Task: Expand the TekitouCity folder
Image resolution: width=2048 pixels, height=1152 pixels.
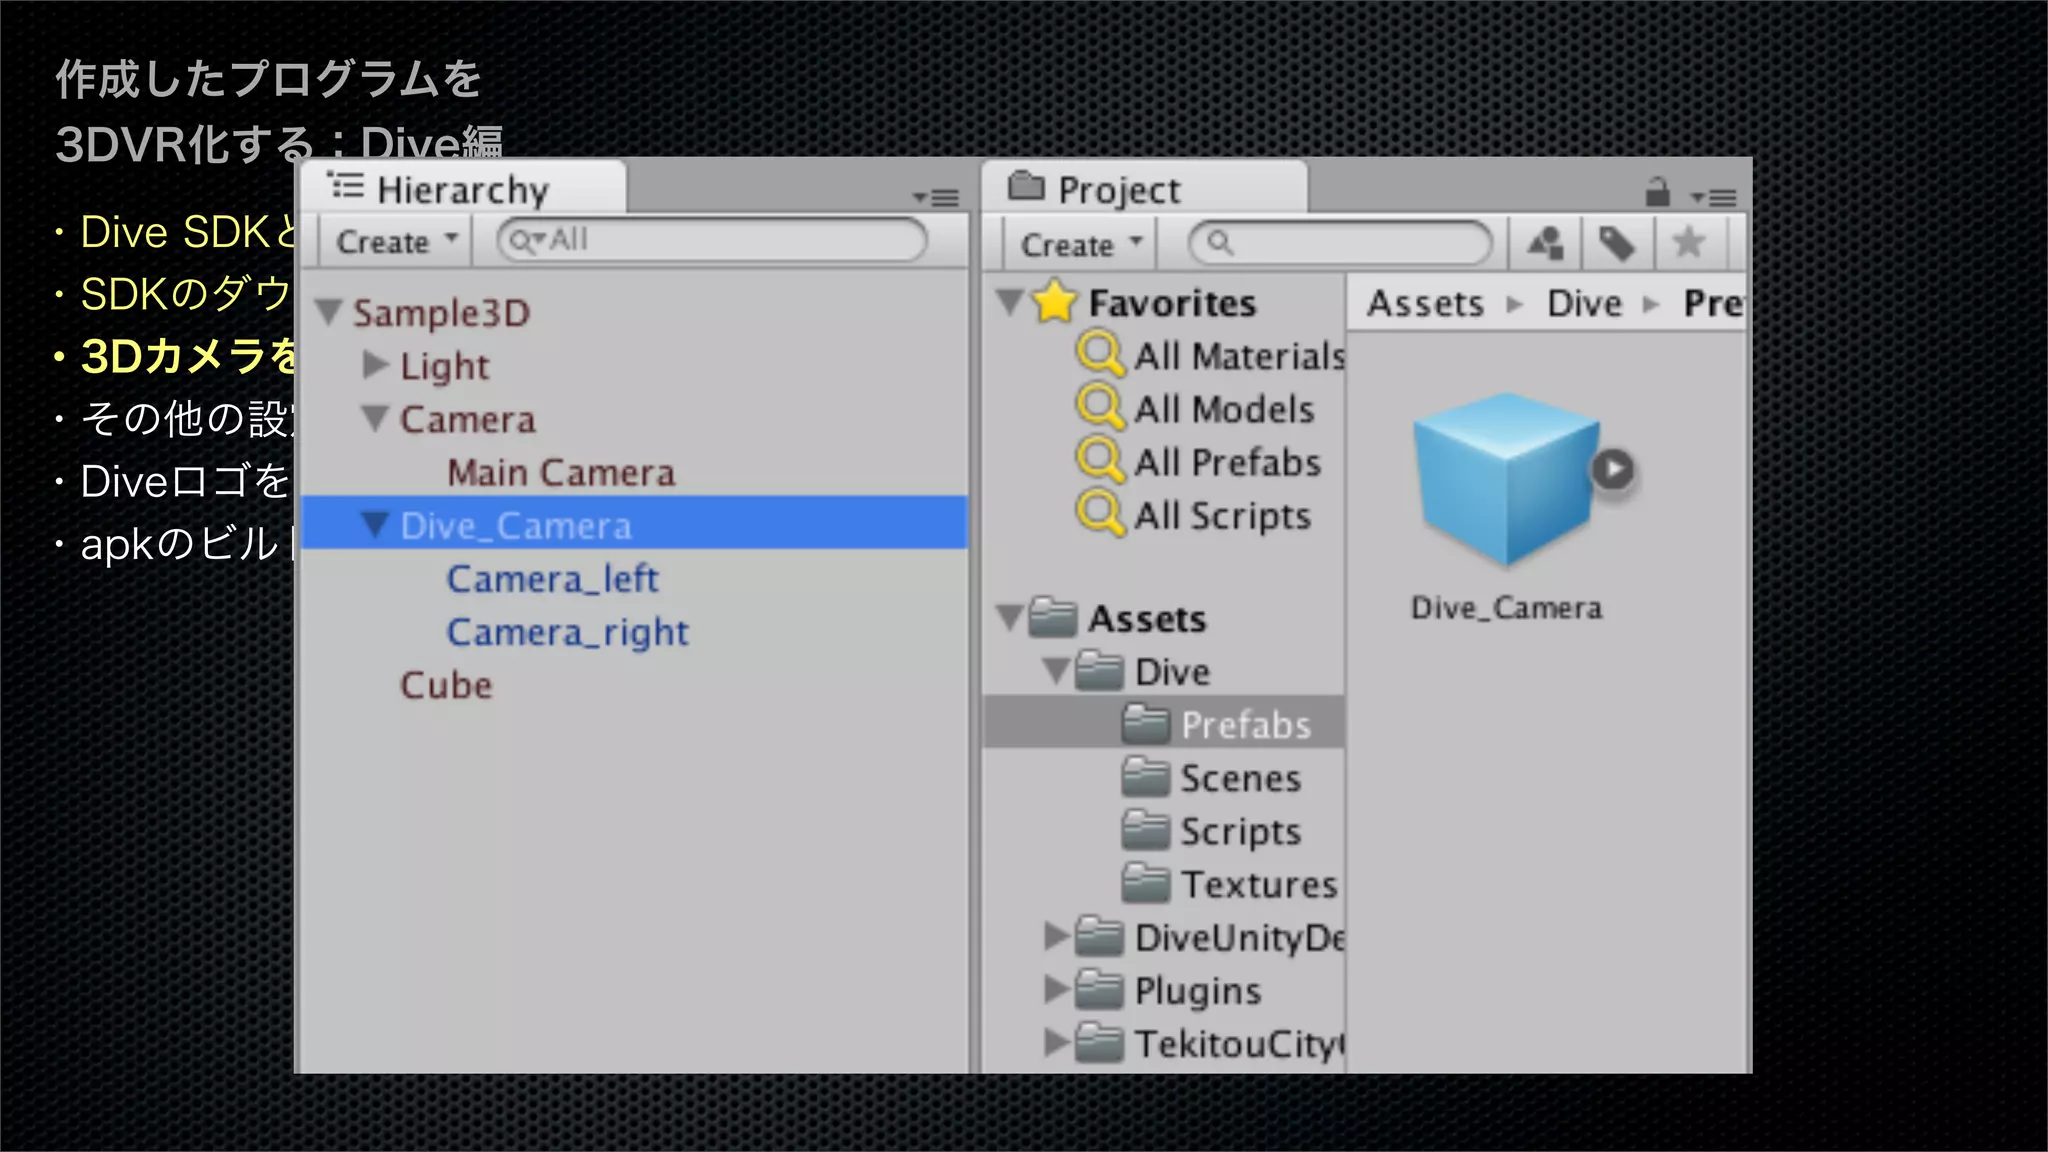Action: [1057, 1042]
